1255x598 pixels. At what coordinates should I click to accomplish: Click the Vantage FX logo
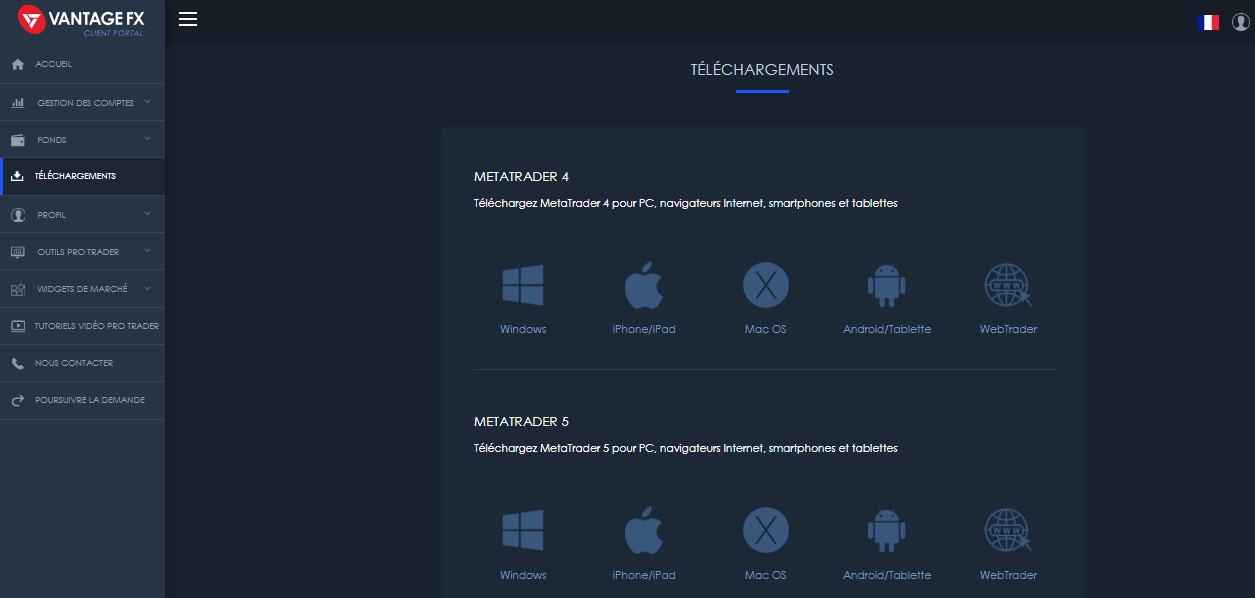point(81,20)
